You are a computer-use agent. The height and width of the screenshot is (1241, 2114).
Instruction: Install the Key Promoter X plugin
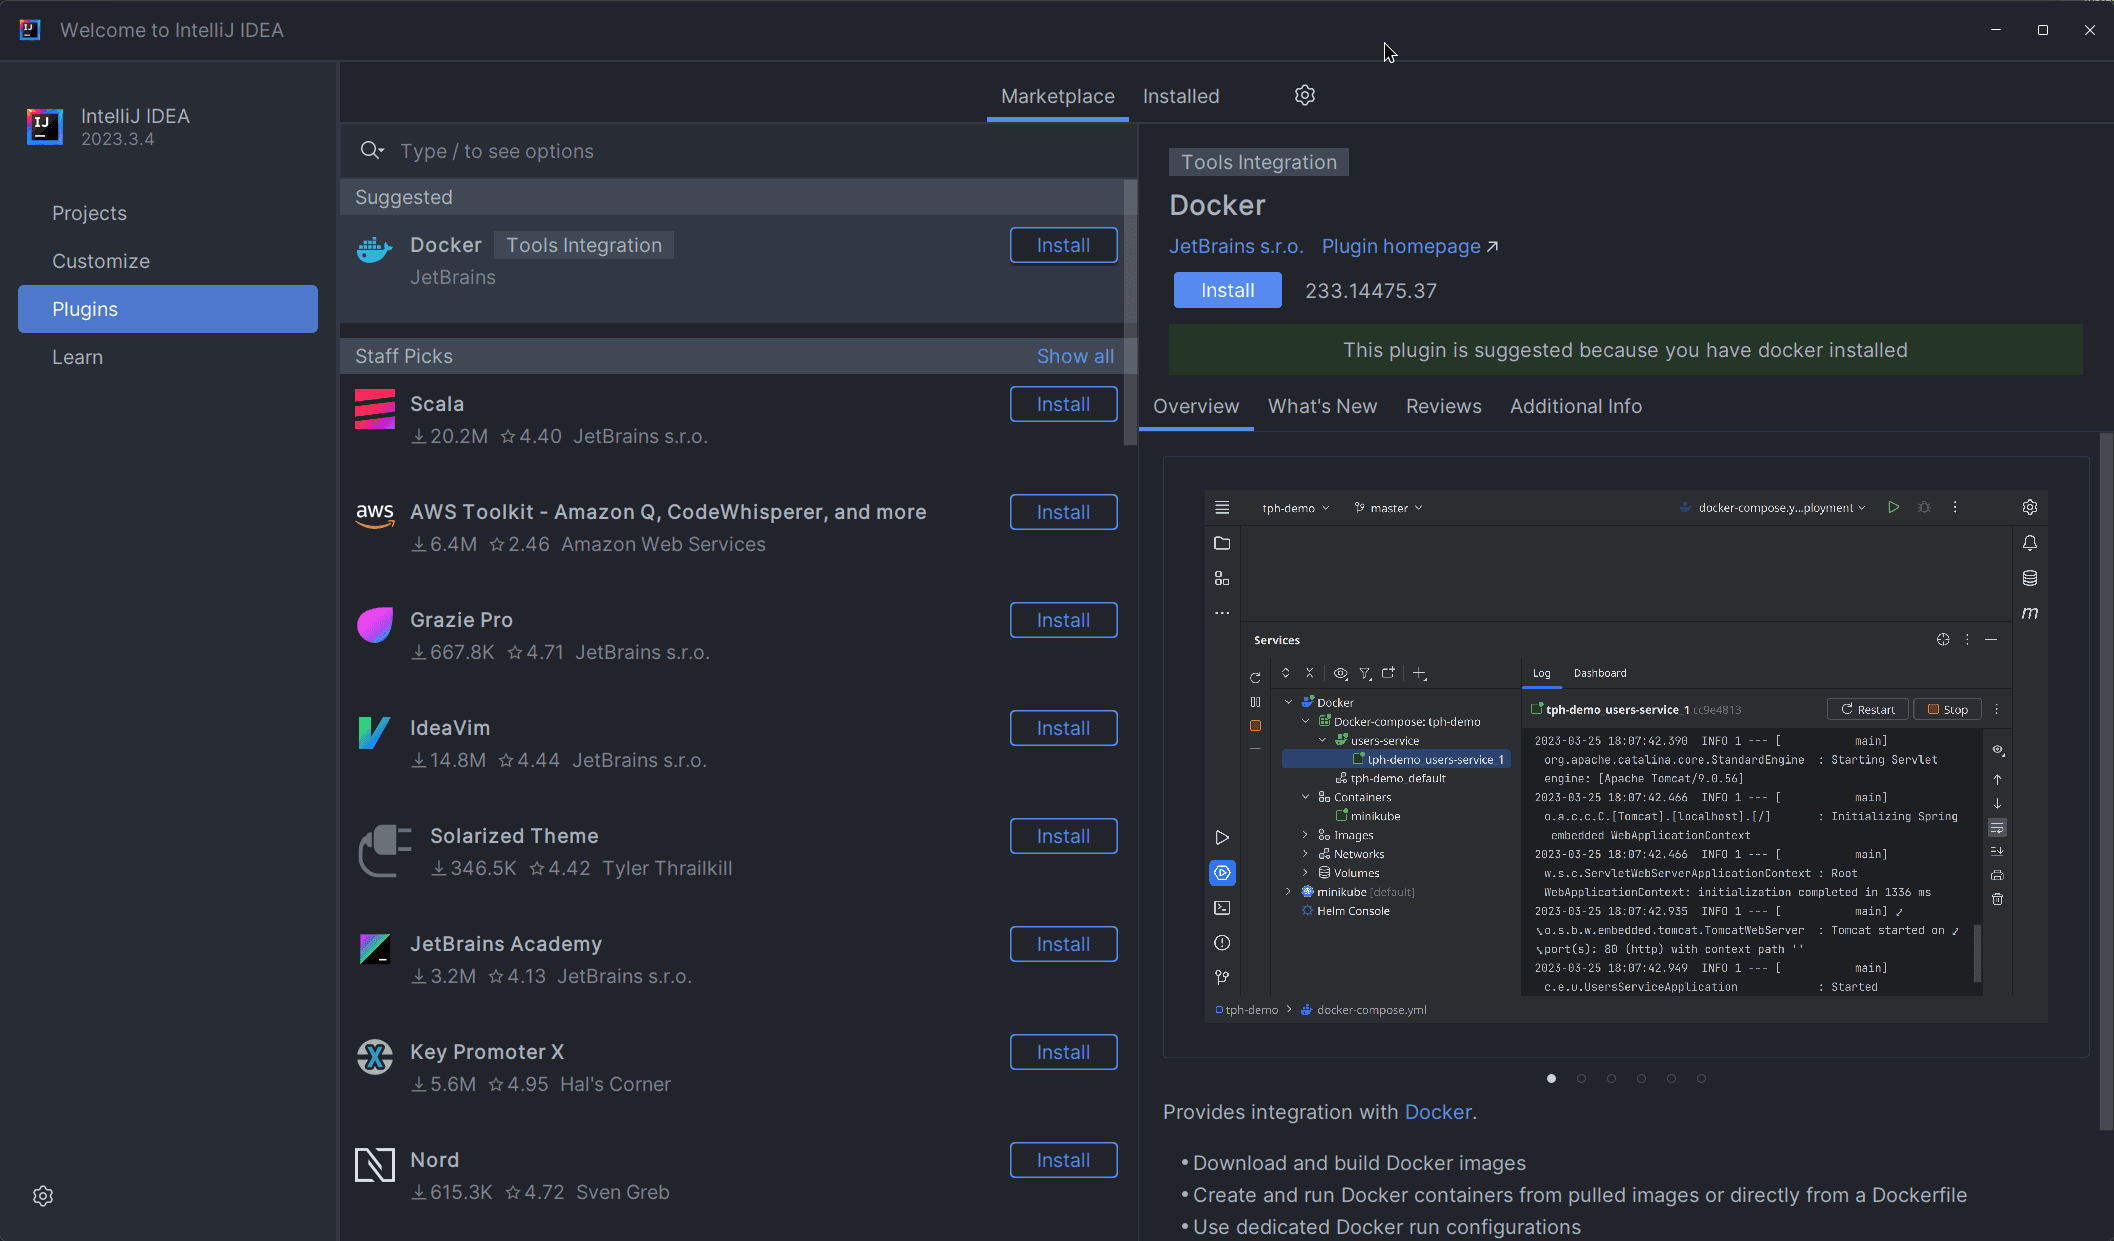(1063, 1052)
